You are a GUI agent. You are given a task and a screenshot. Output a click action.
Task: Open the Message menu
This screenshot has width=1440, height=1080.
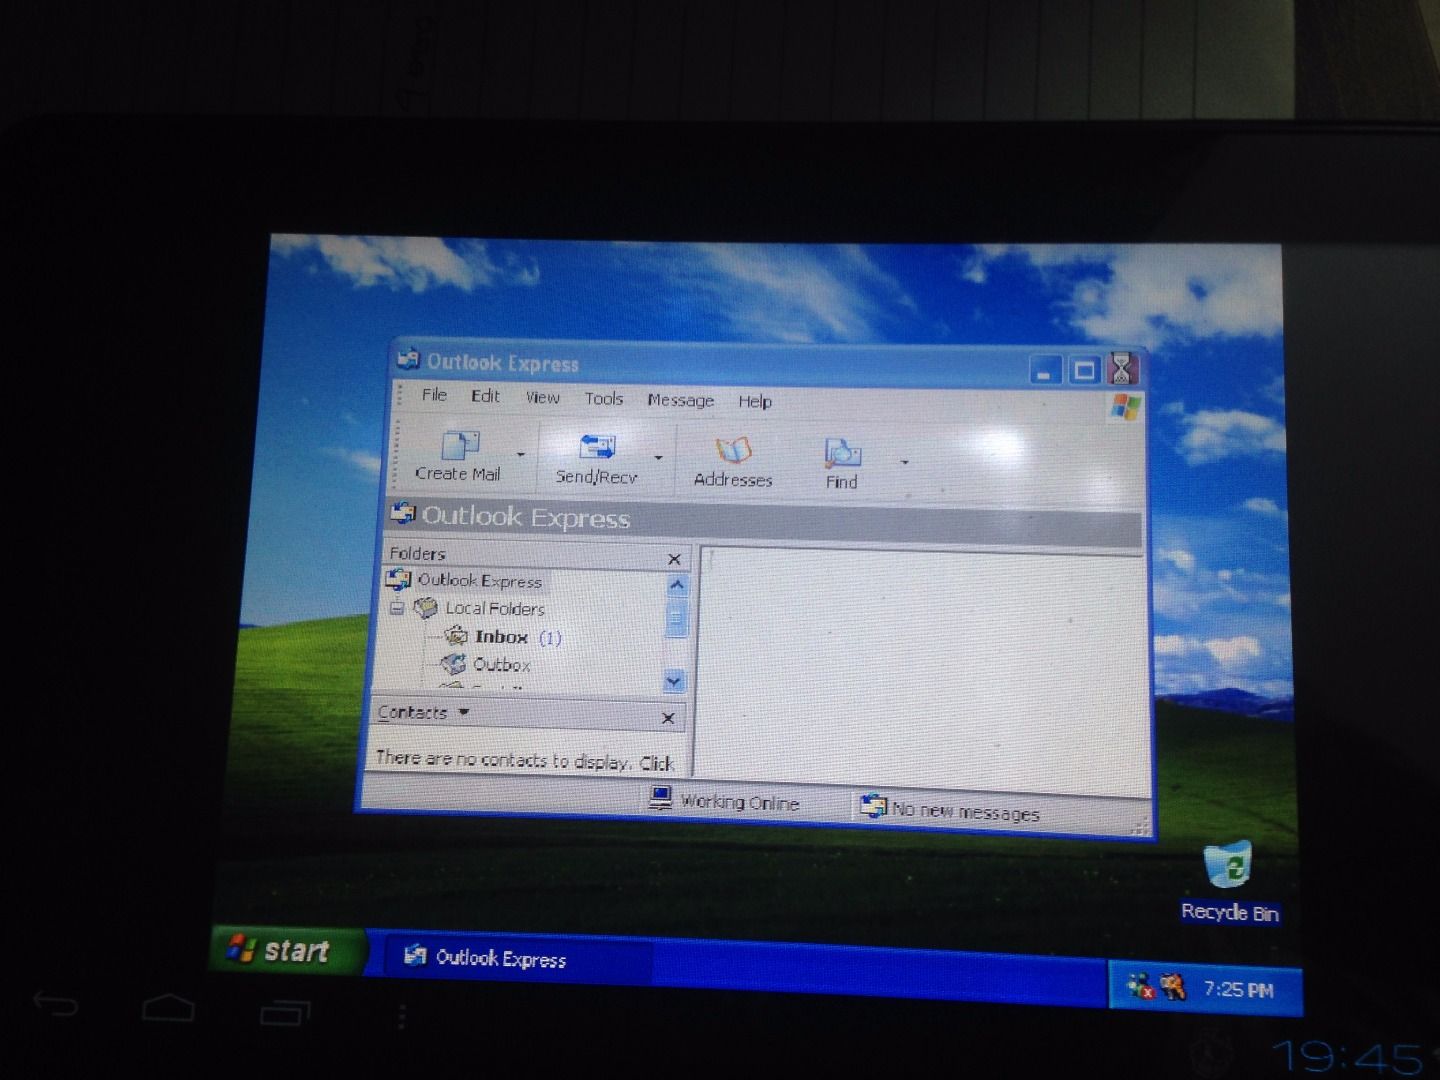pos(680,400)
